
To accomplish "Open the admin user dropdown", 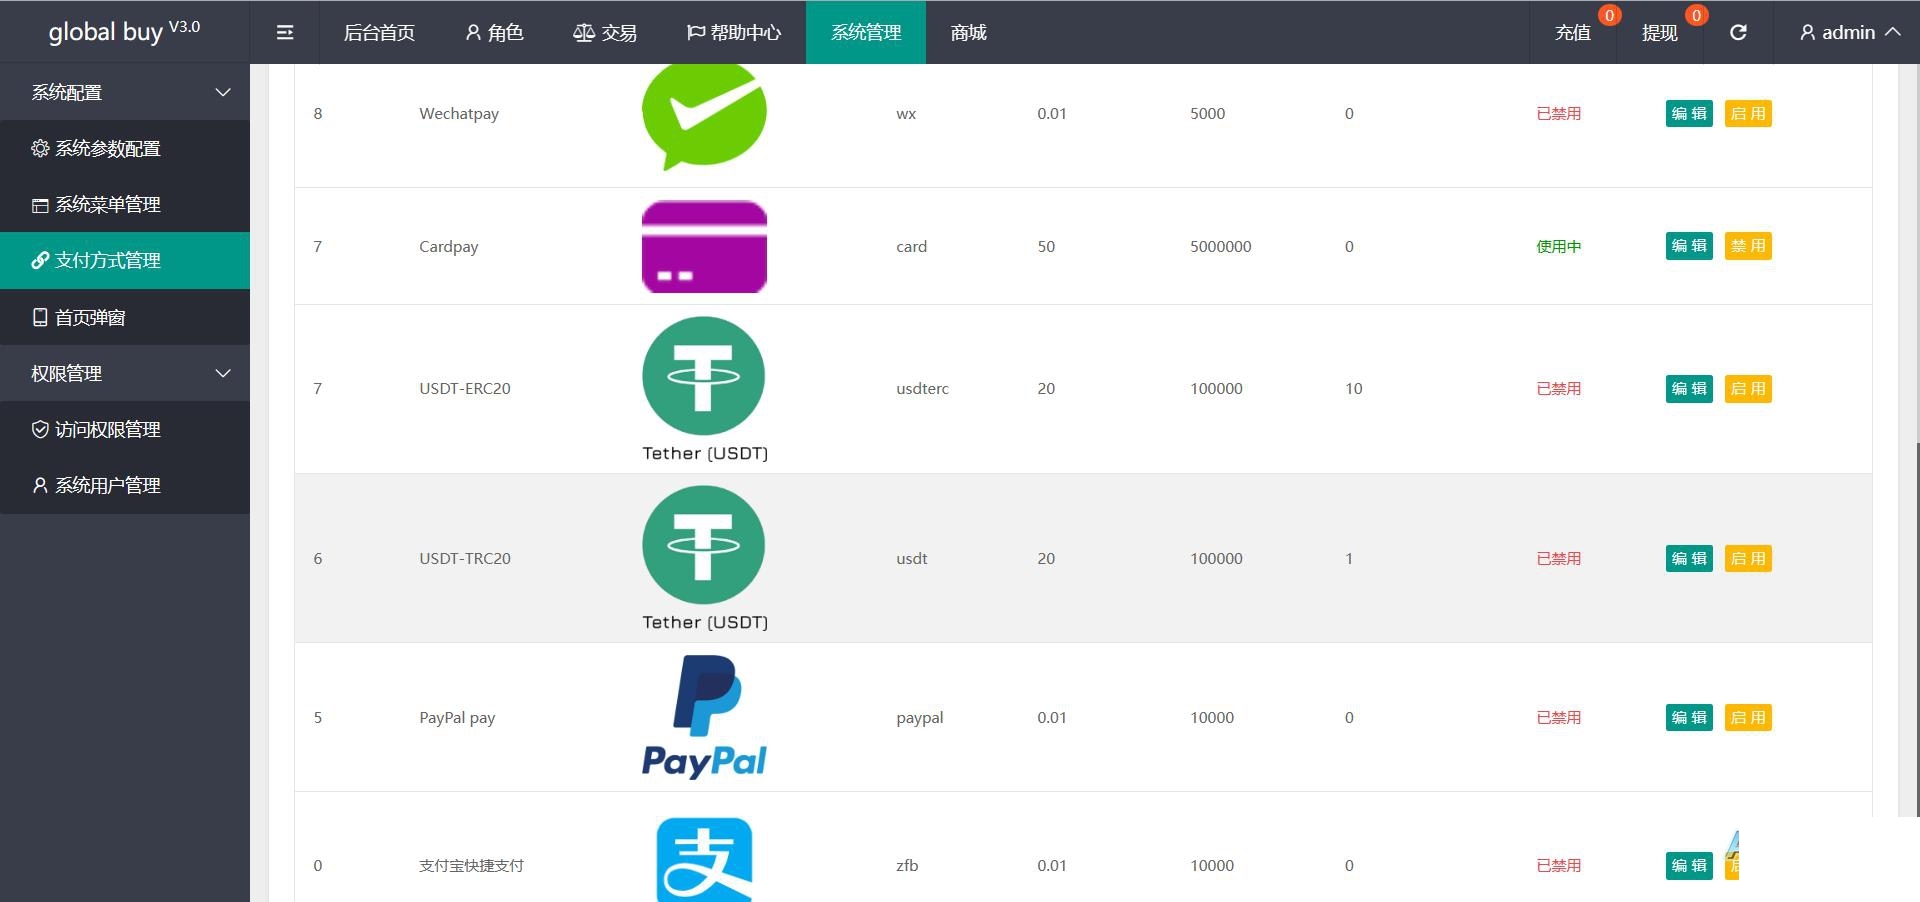I will point(1849,32).
